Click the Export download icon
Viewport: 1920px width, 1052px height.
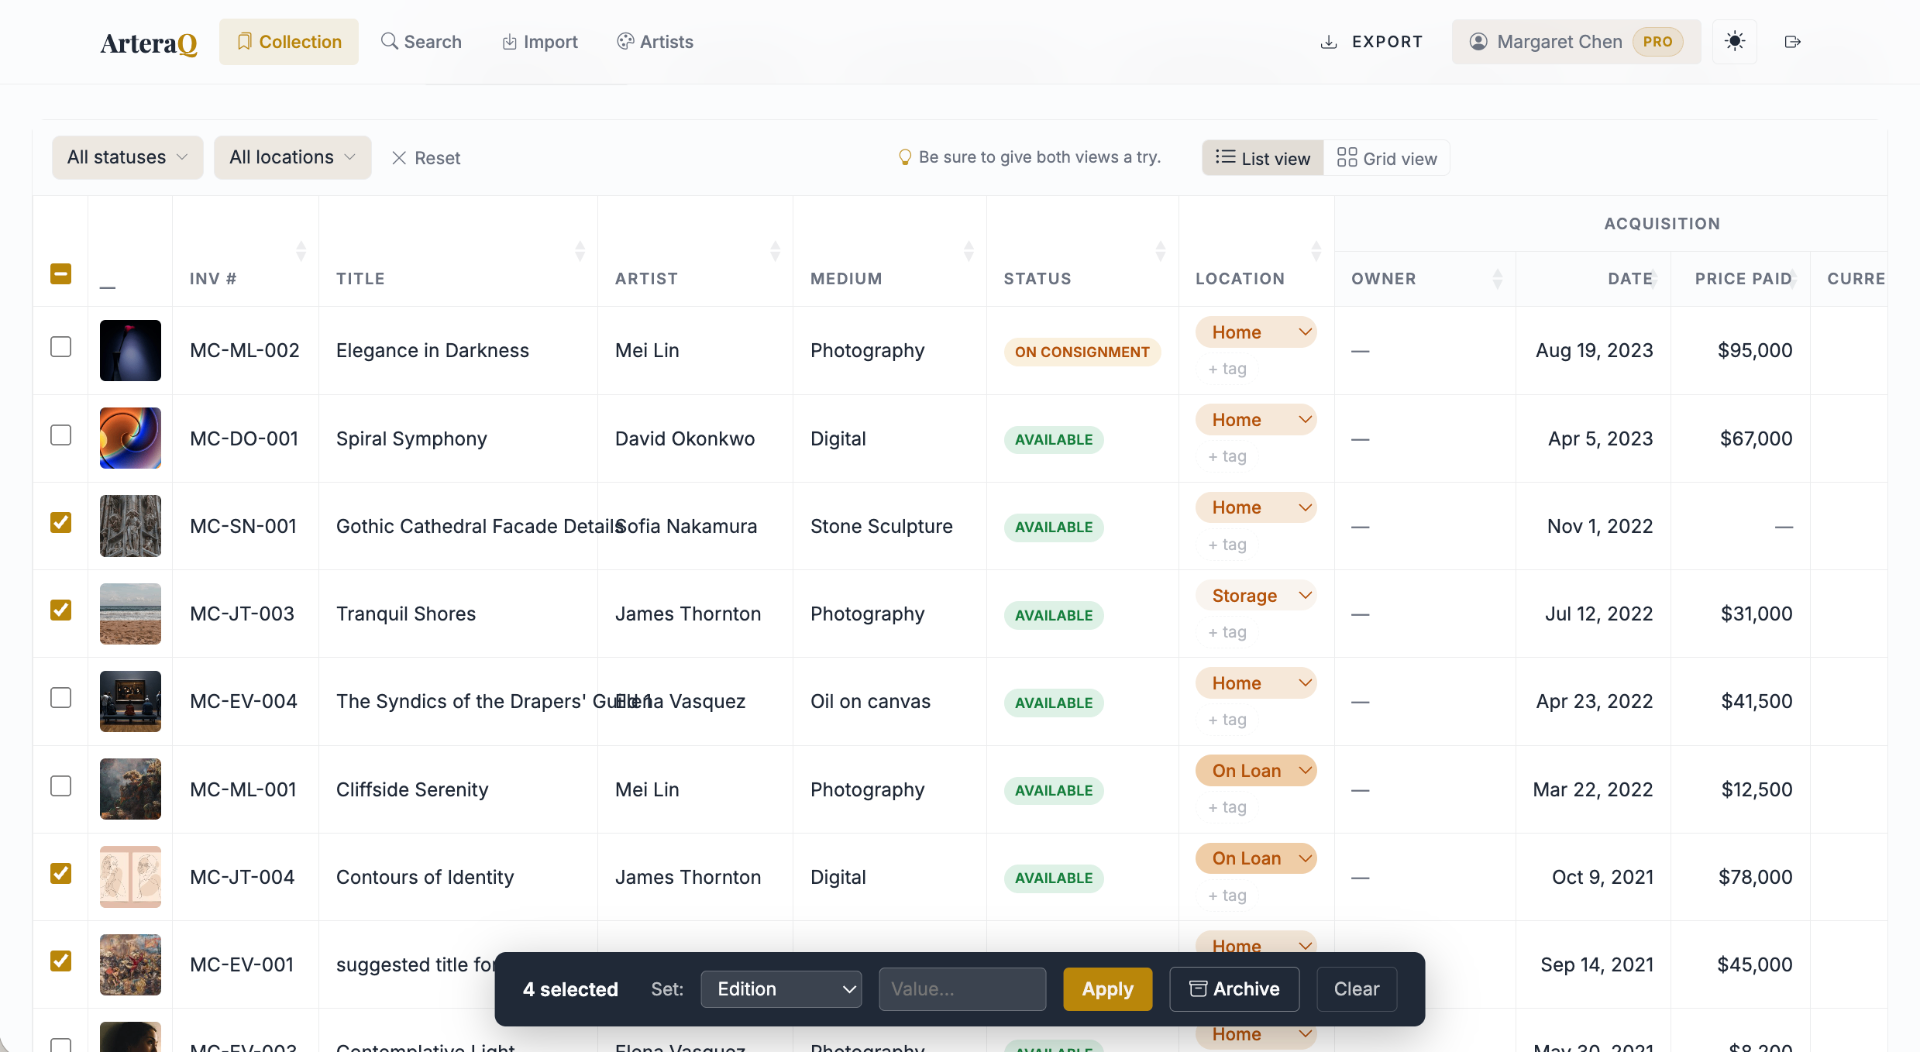coord(1330,41)
